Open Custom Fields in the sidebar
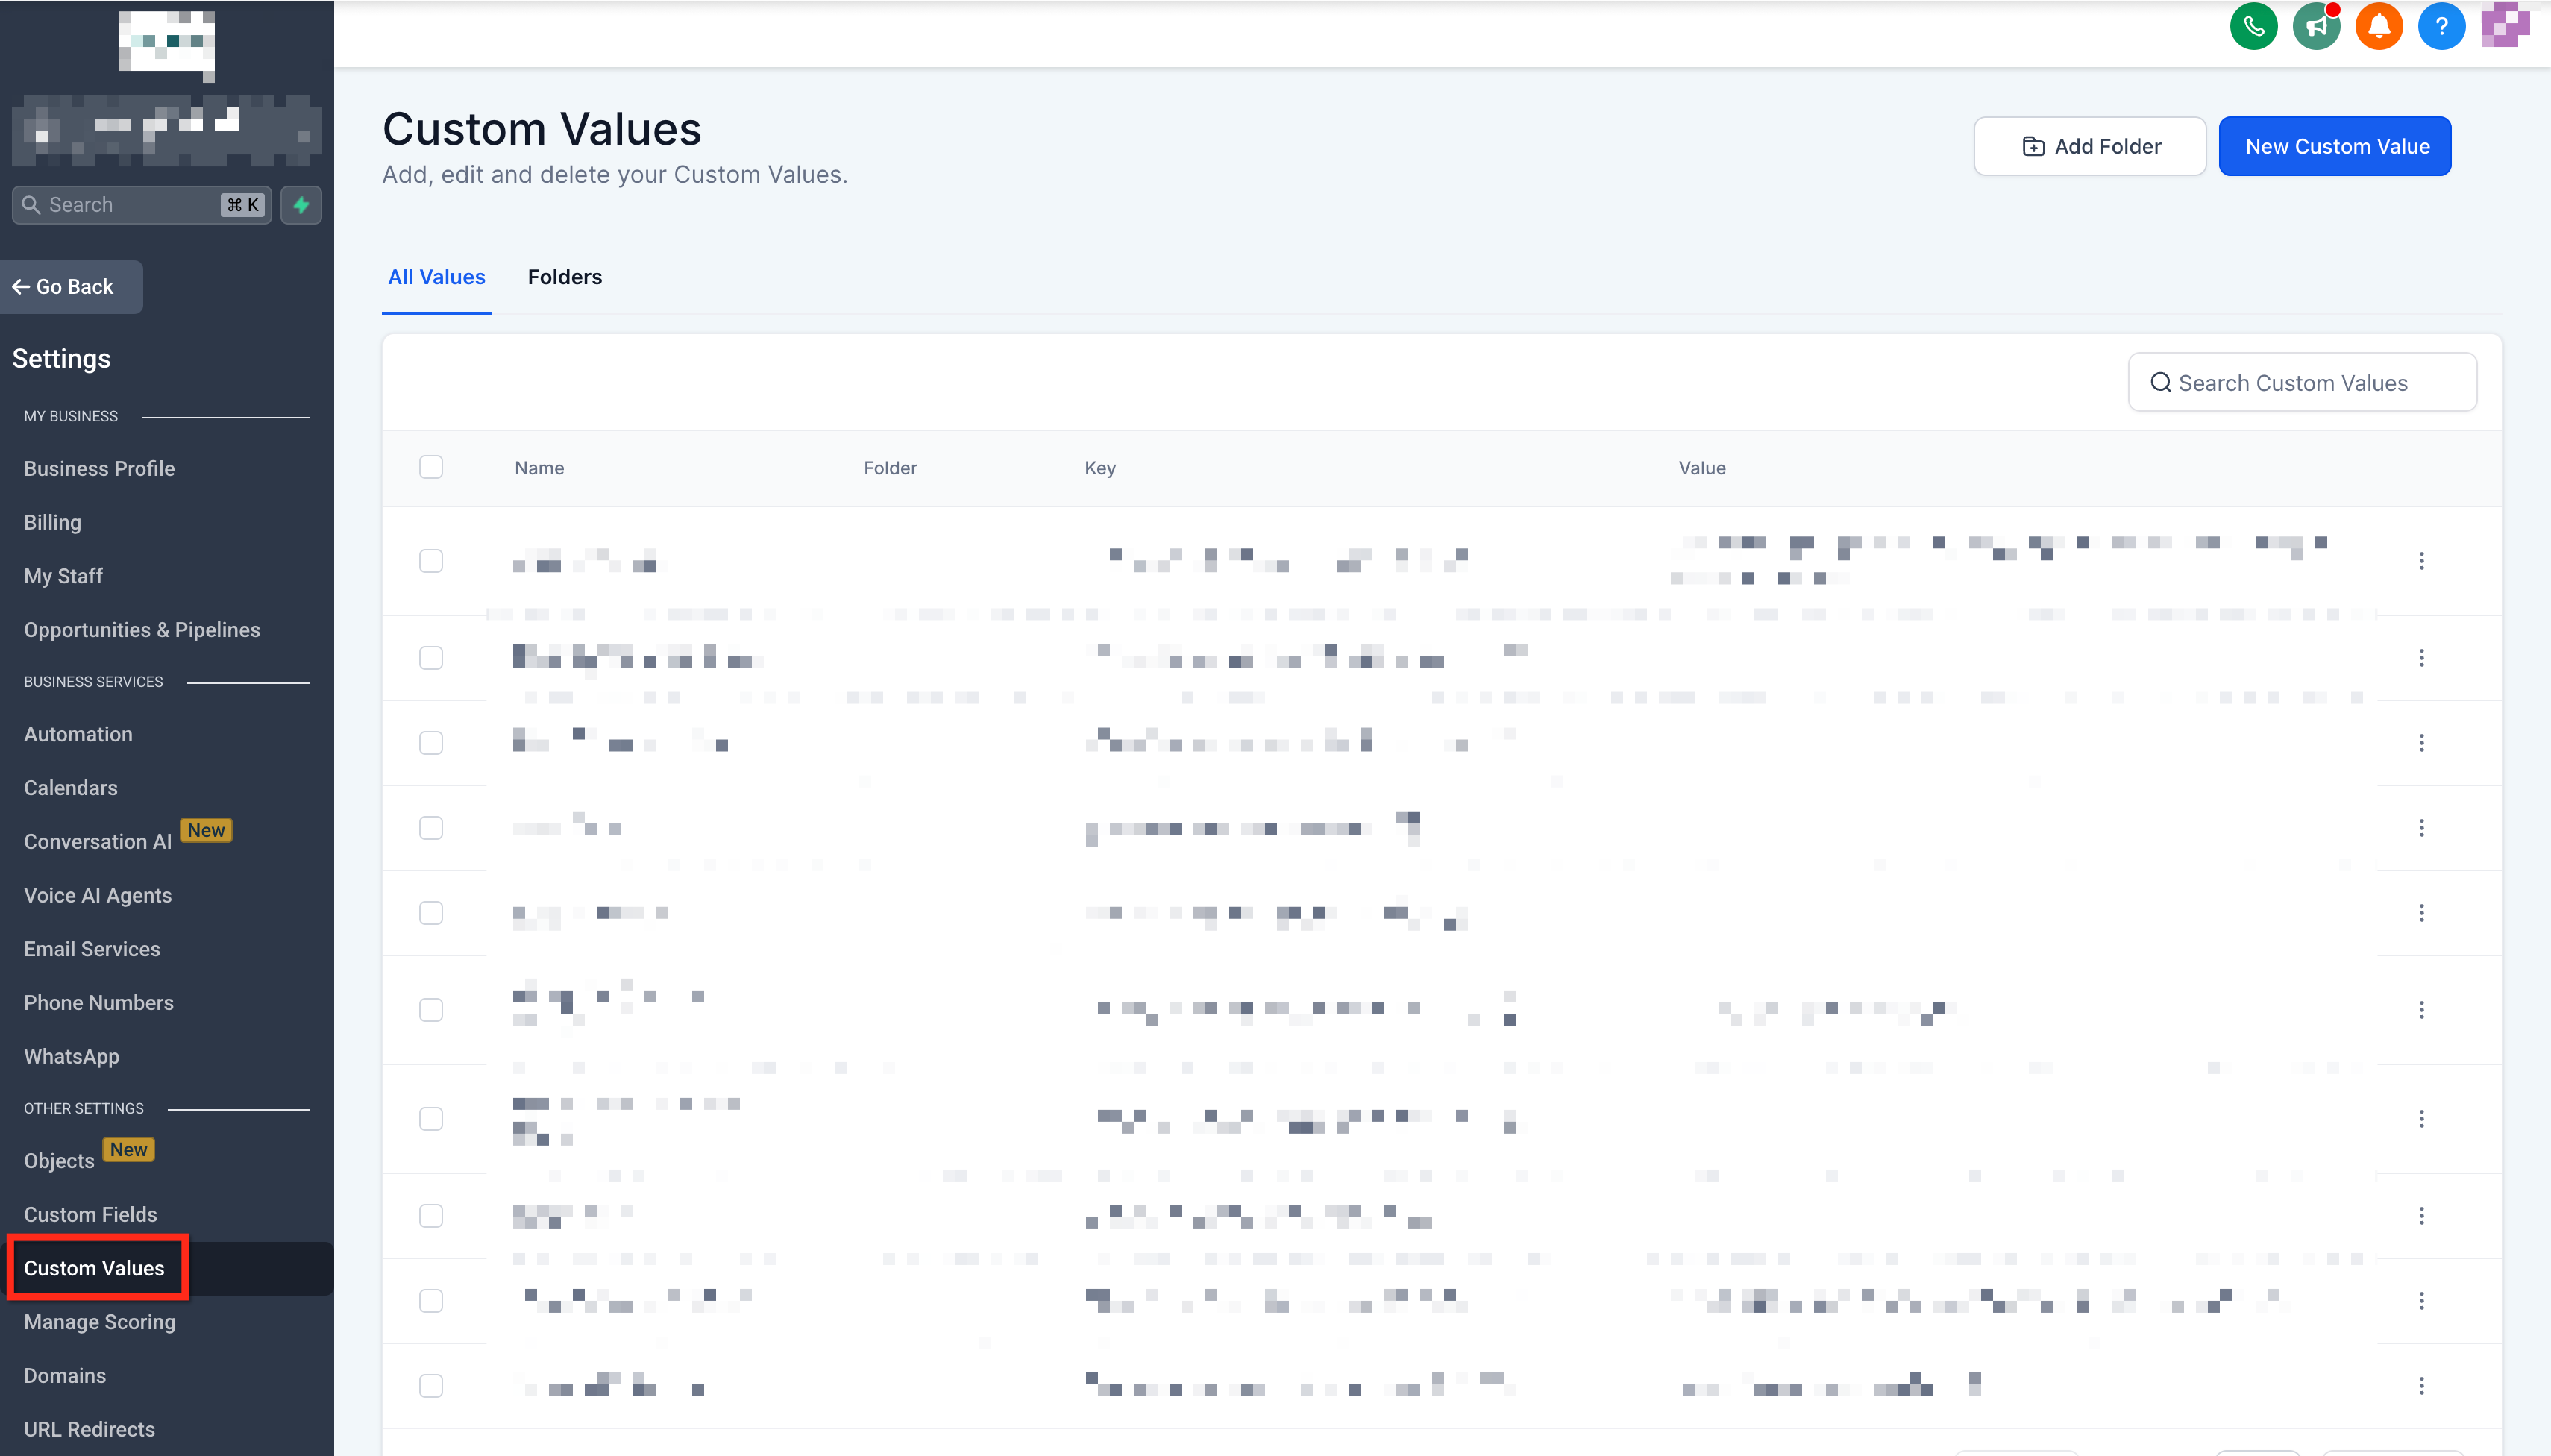Image resolution: width=2551 pixels, height=1456 pixels. click(90, 1214)
